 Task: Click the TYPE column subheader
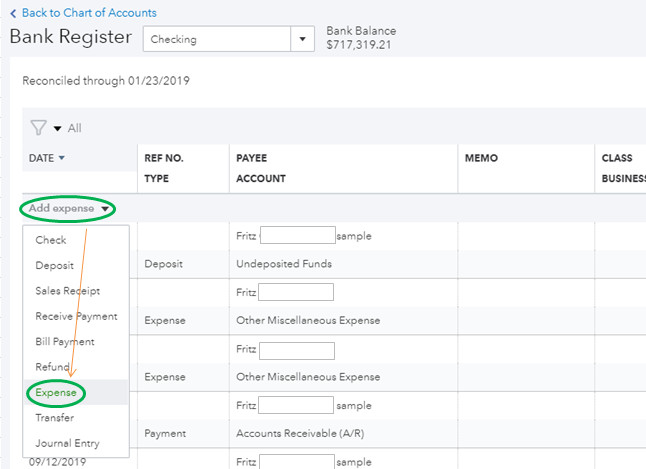156,178
